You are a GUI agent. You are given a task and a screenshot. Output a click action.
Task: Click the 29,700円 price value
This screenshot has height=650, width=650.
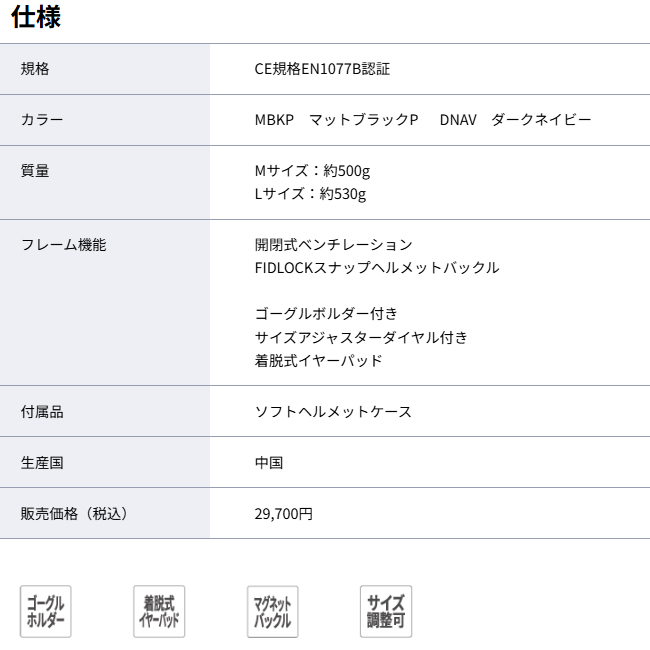point(284,514)
